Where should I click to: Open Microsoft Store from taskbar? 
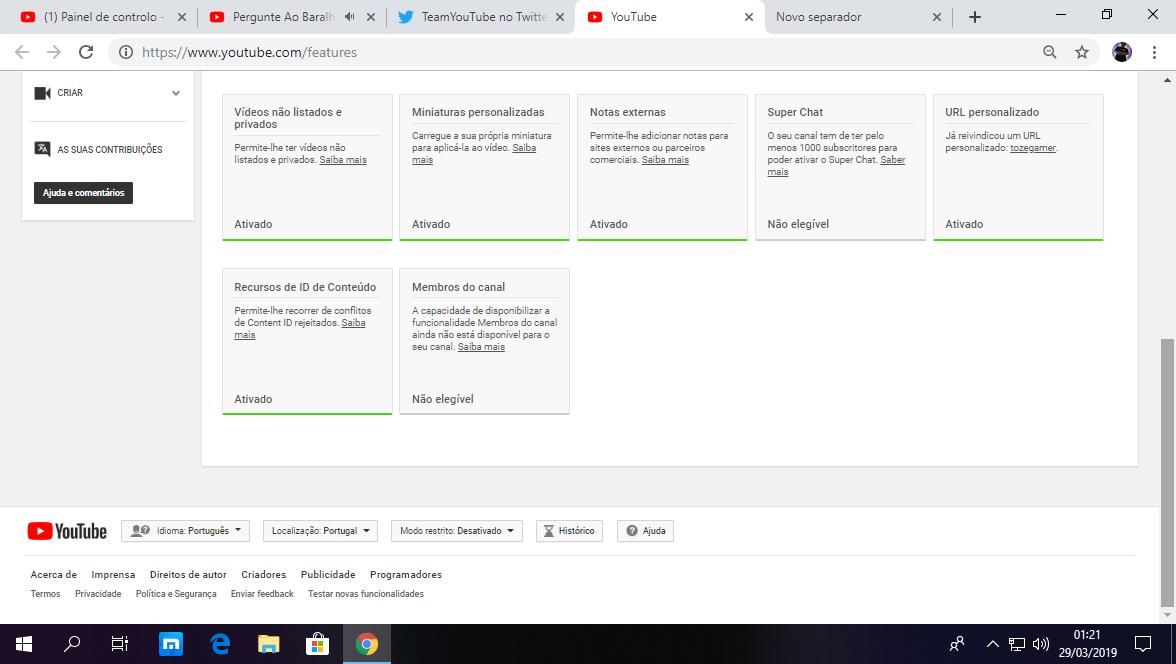(x=317, y=644)
